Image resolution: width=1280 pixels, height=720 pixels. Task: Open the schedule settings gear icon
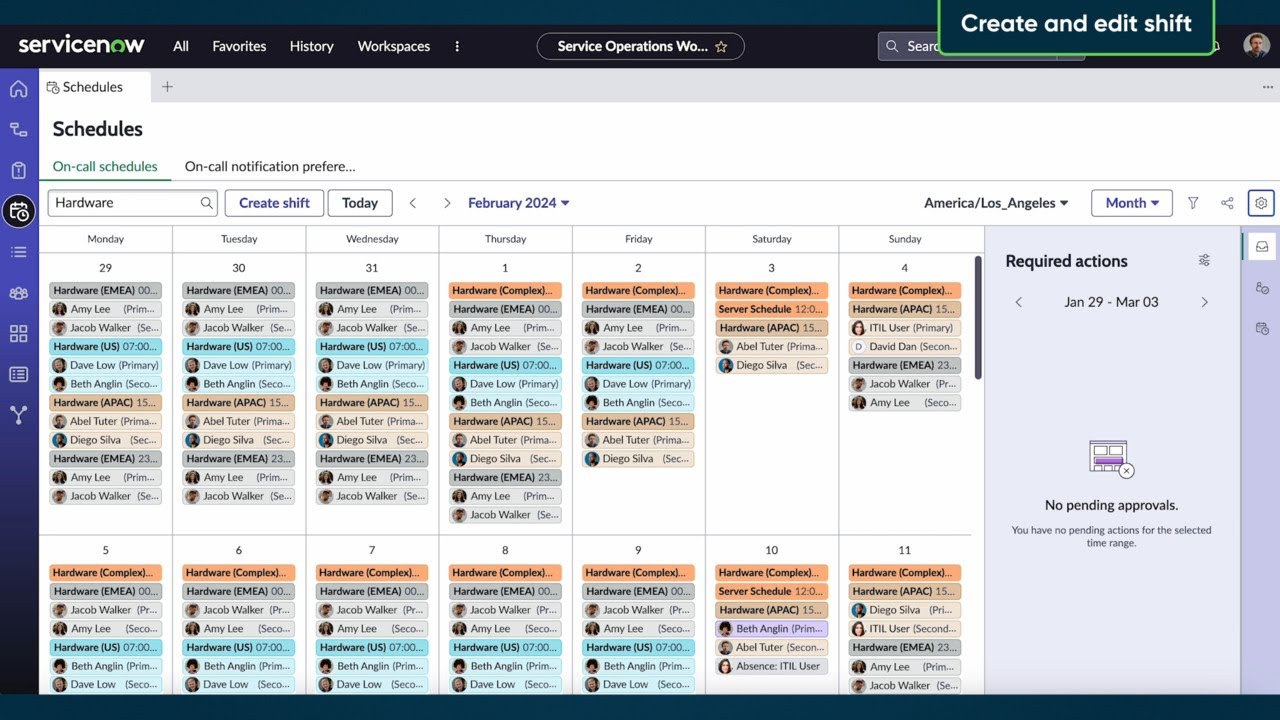[1261, 203]
